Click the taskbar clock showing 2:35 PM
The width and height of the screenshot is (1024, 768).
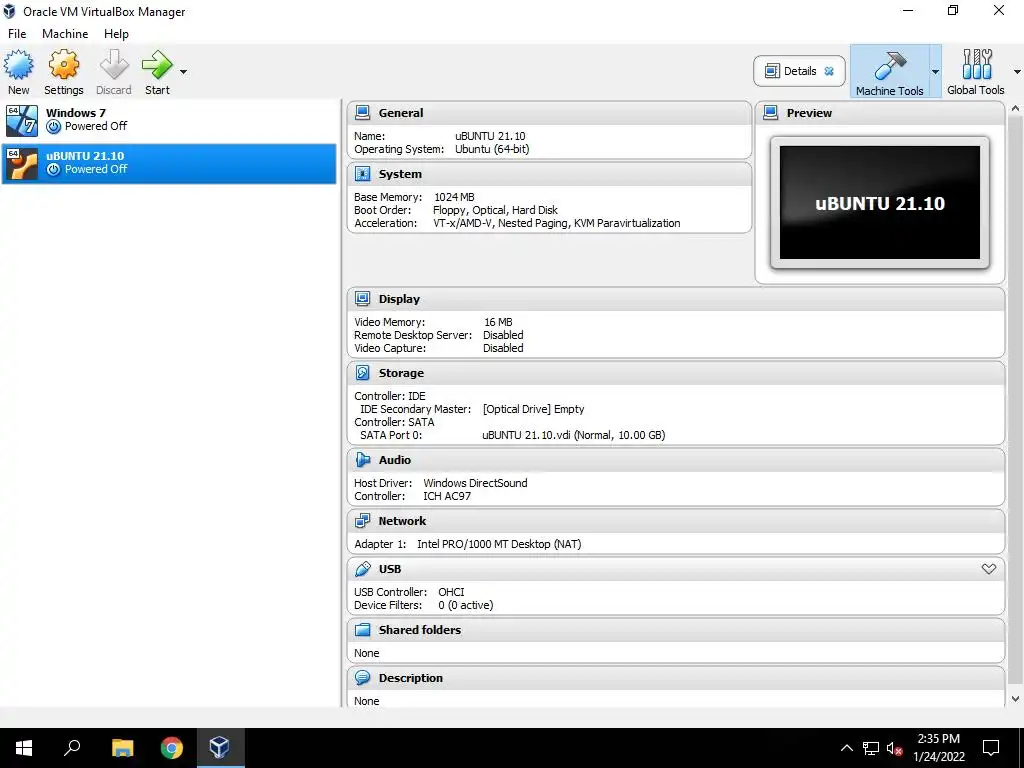pos(938,748)
